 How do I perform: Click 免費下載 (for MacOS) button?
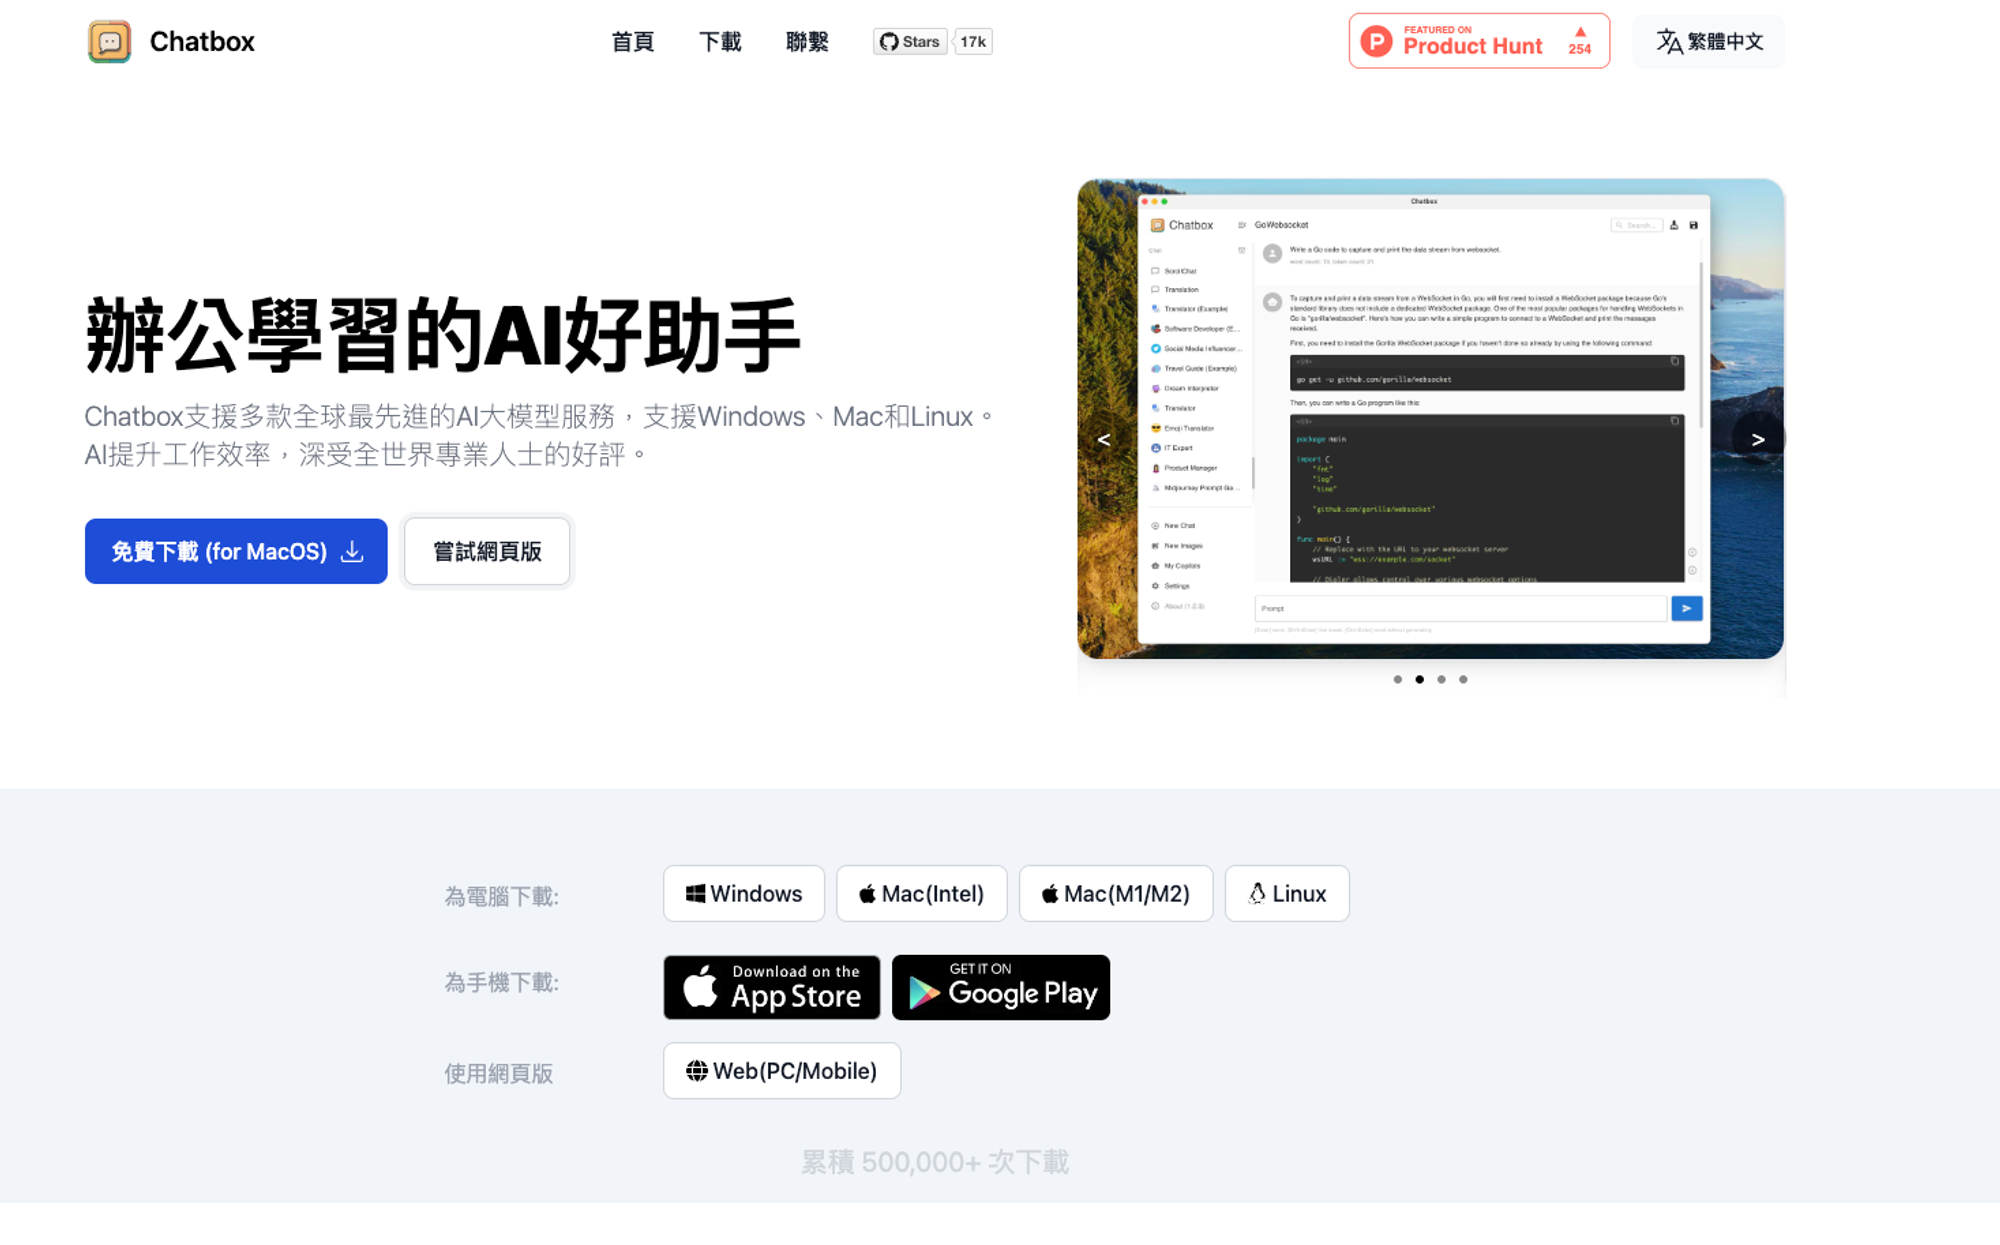(x=236, y=551)
